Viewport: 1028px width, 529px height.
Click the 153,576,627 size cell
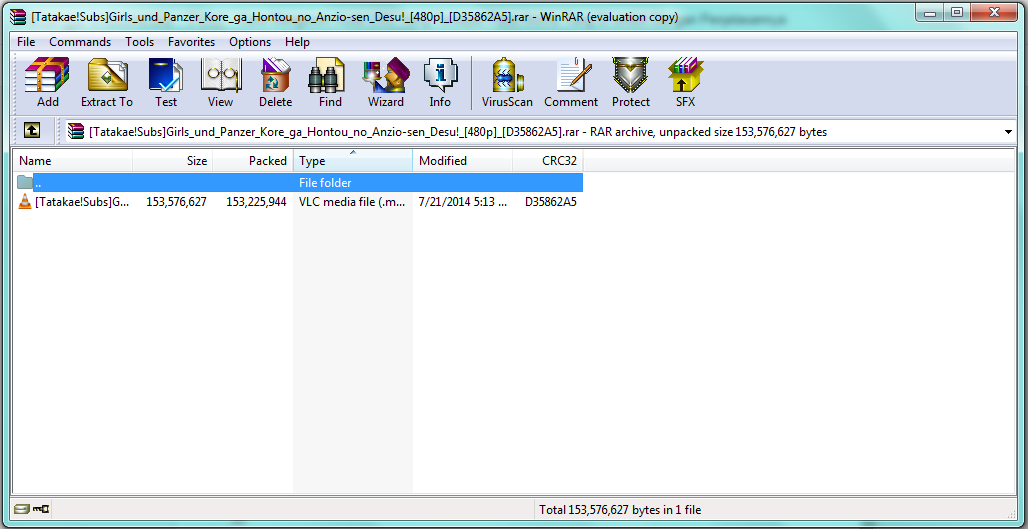click(176, 202)
